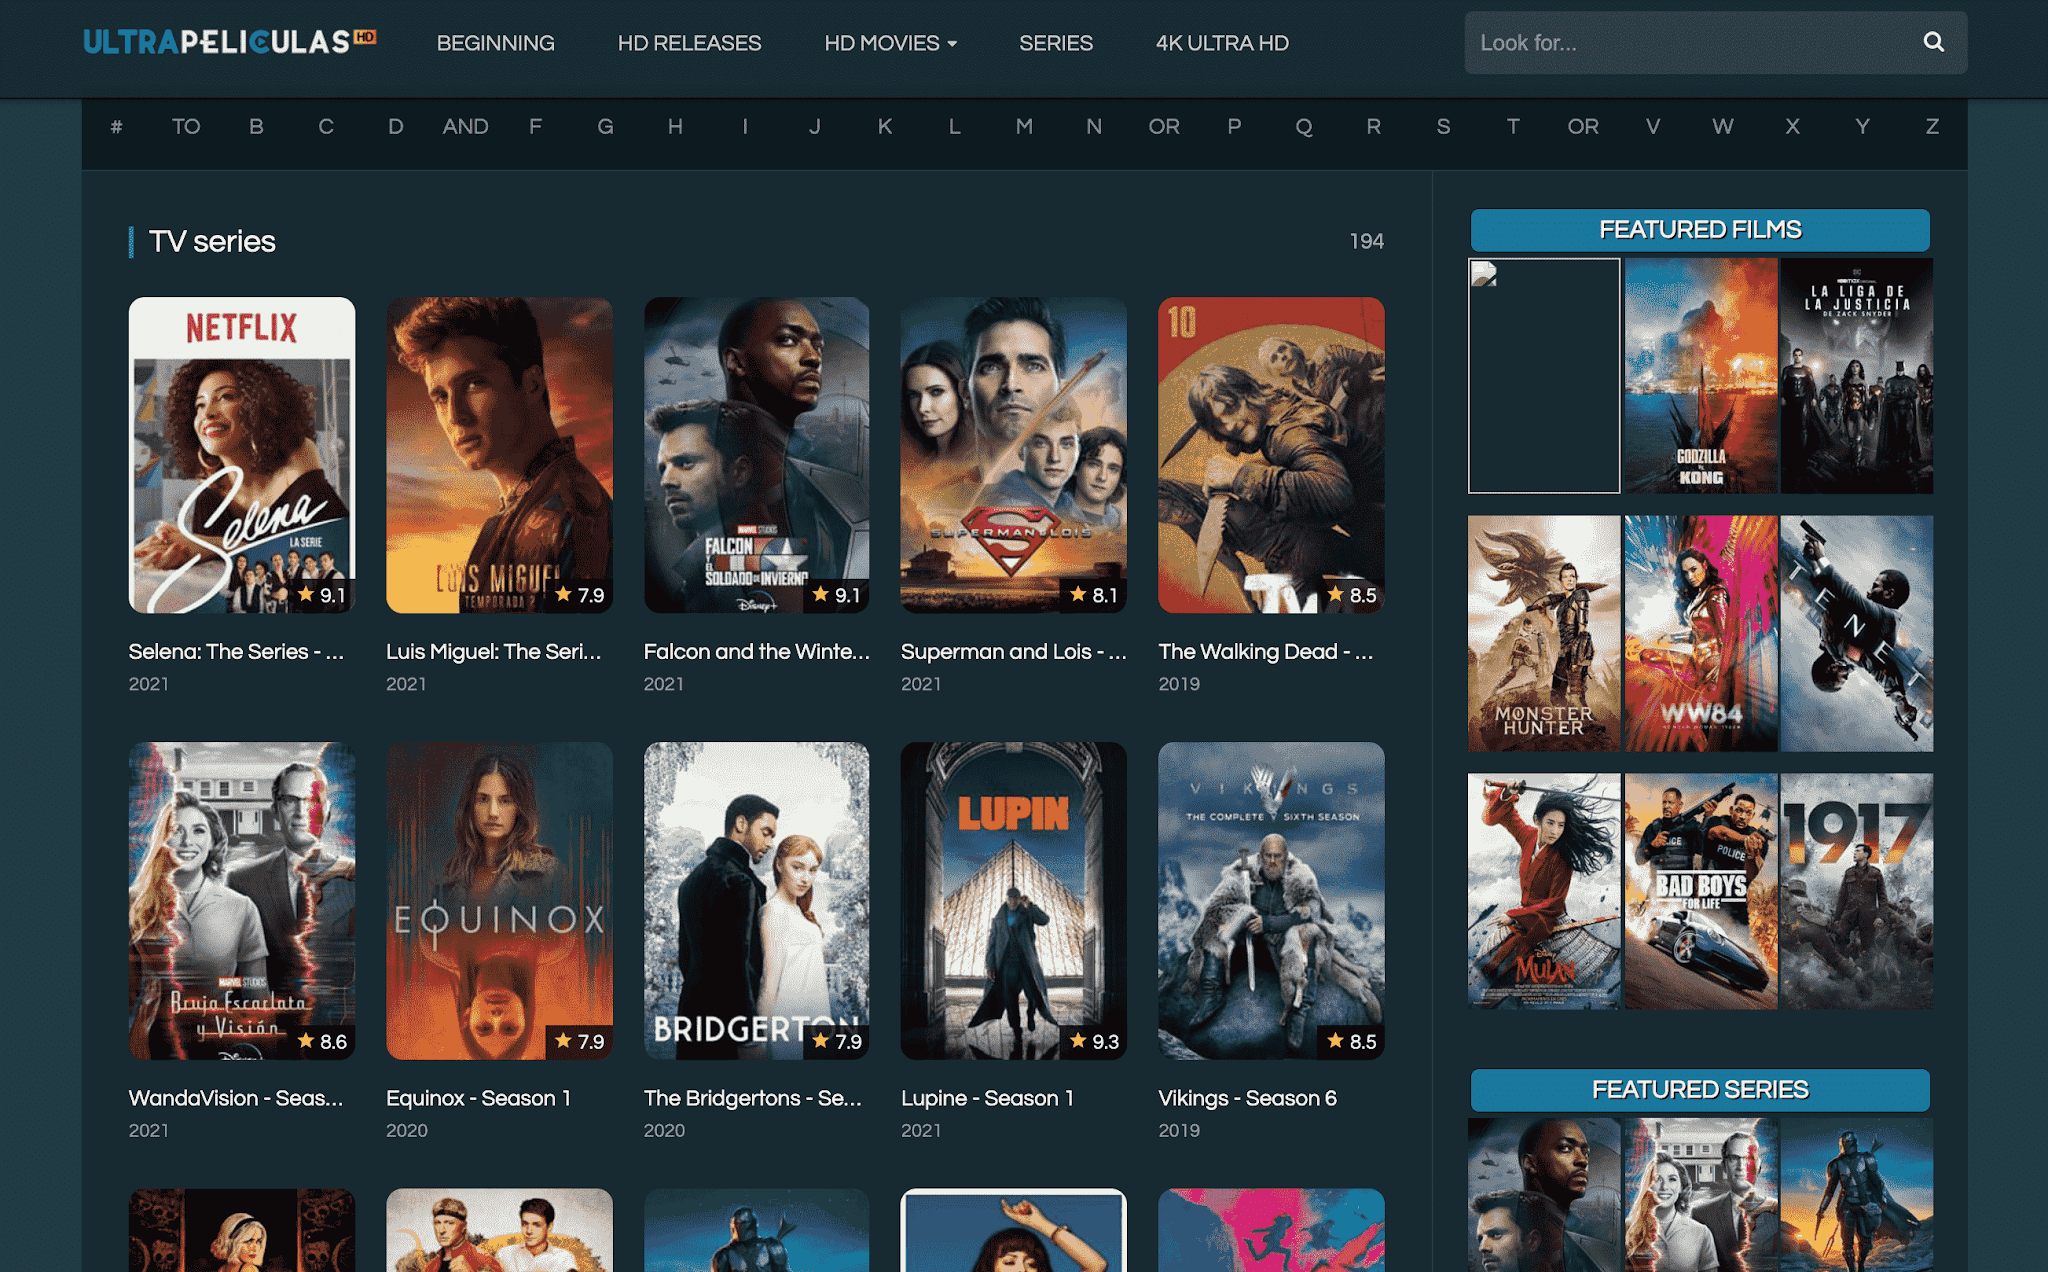2048x1272 pixels.
Task: Filter titles by letter M
Action: pyautogui.click(x=1024, y=127)
